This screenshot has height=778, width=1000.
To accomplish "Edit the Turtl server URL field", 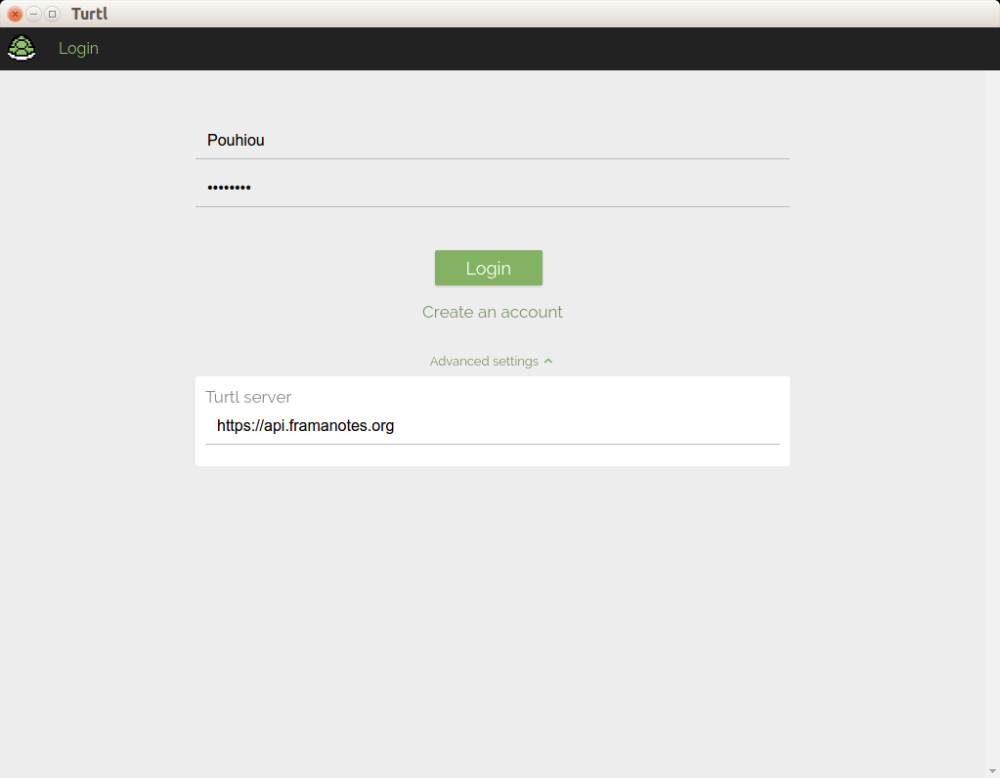I will [x=492, y=426].
